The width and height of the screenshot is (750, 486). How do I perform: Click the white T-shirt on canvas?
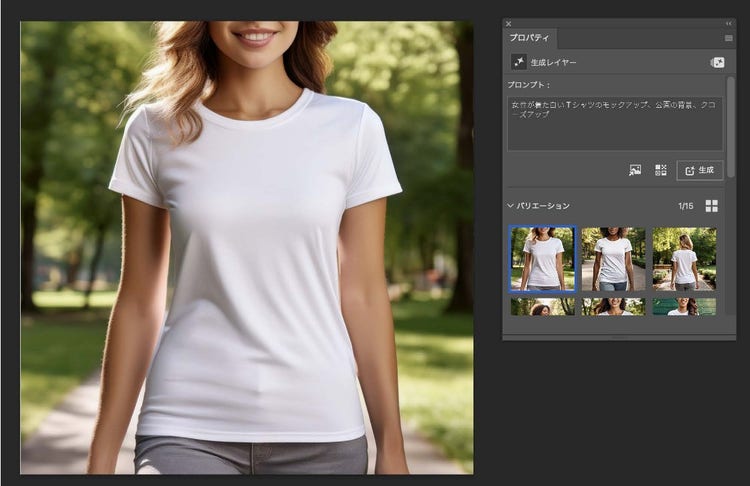coord(255,270)
